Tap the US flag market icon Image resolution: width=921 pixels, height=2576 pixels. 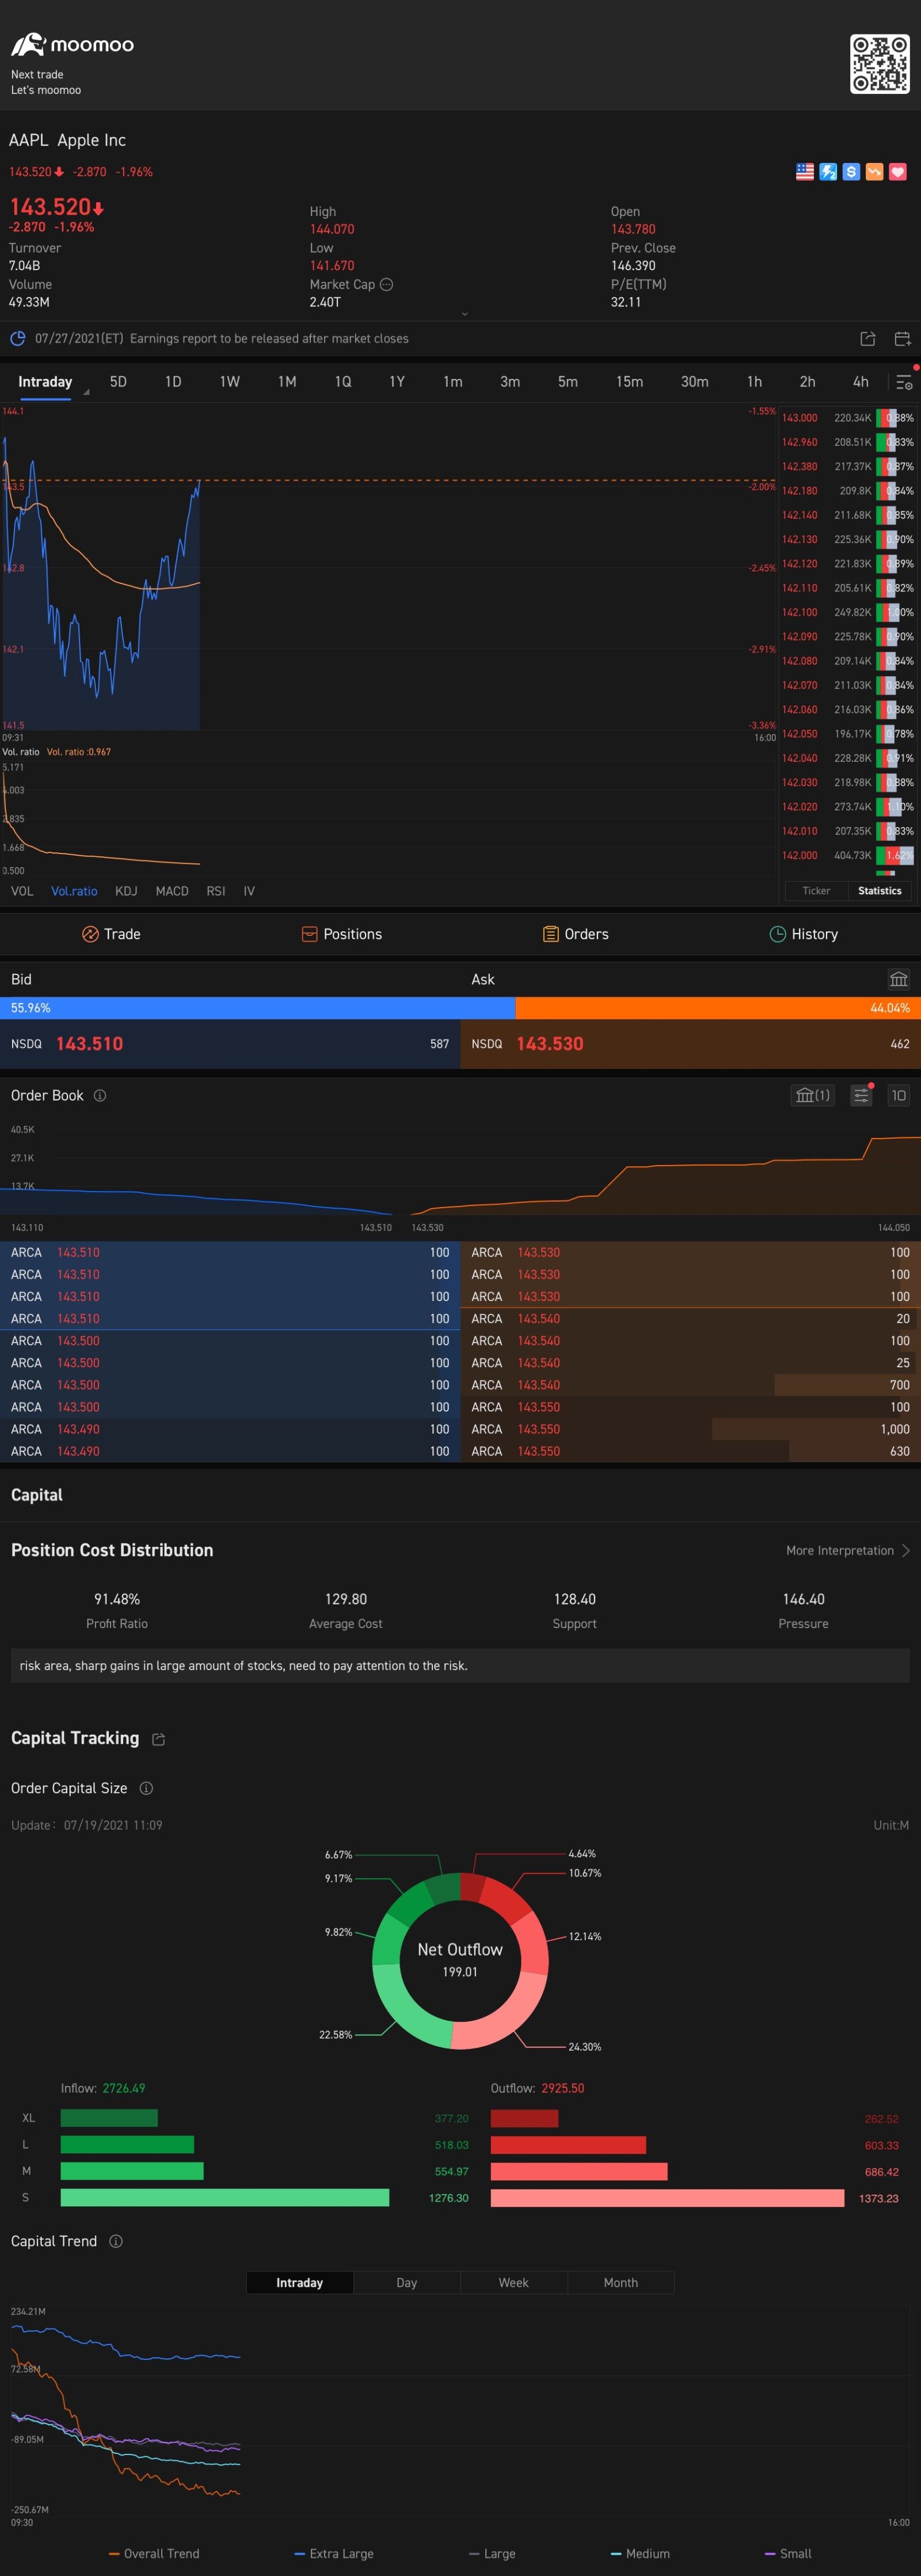pos(804,172)
